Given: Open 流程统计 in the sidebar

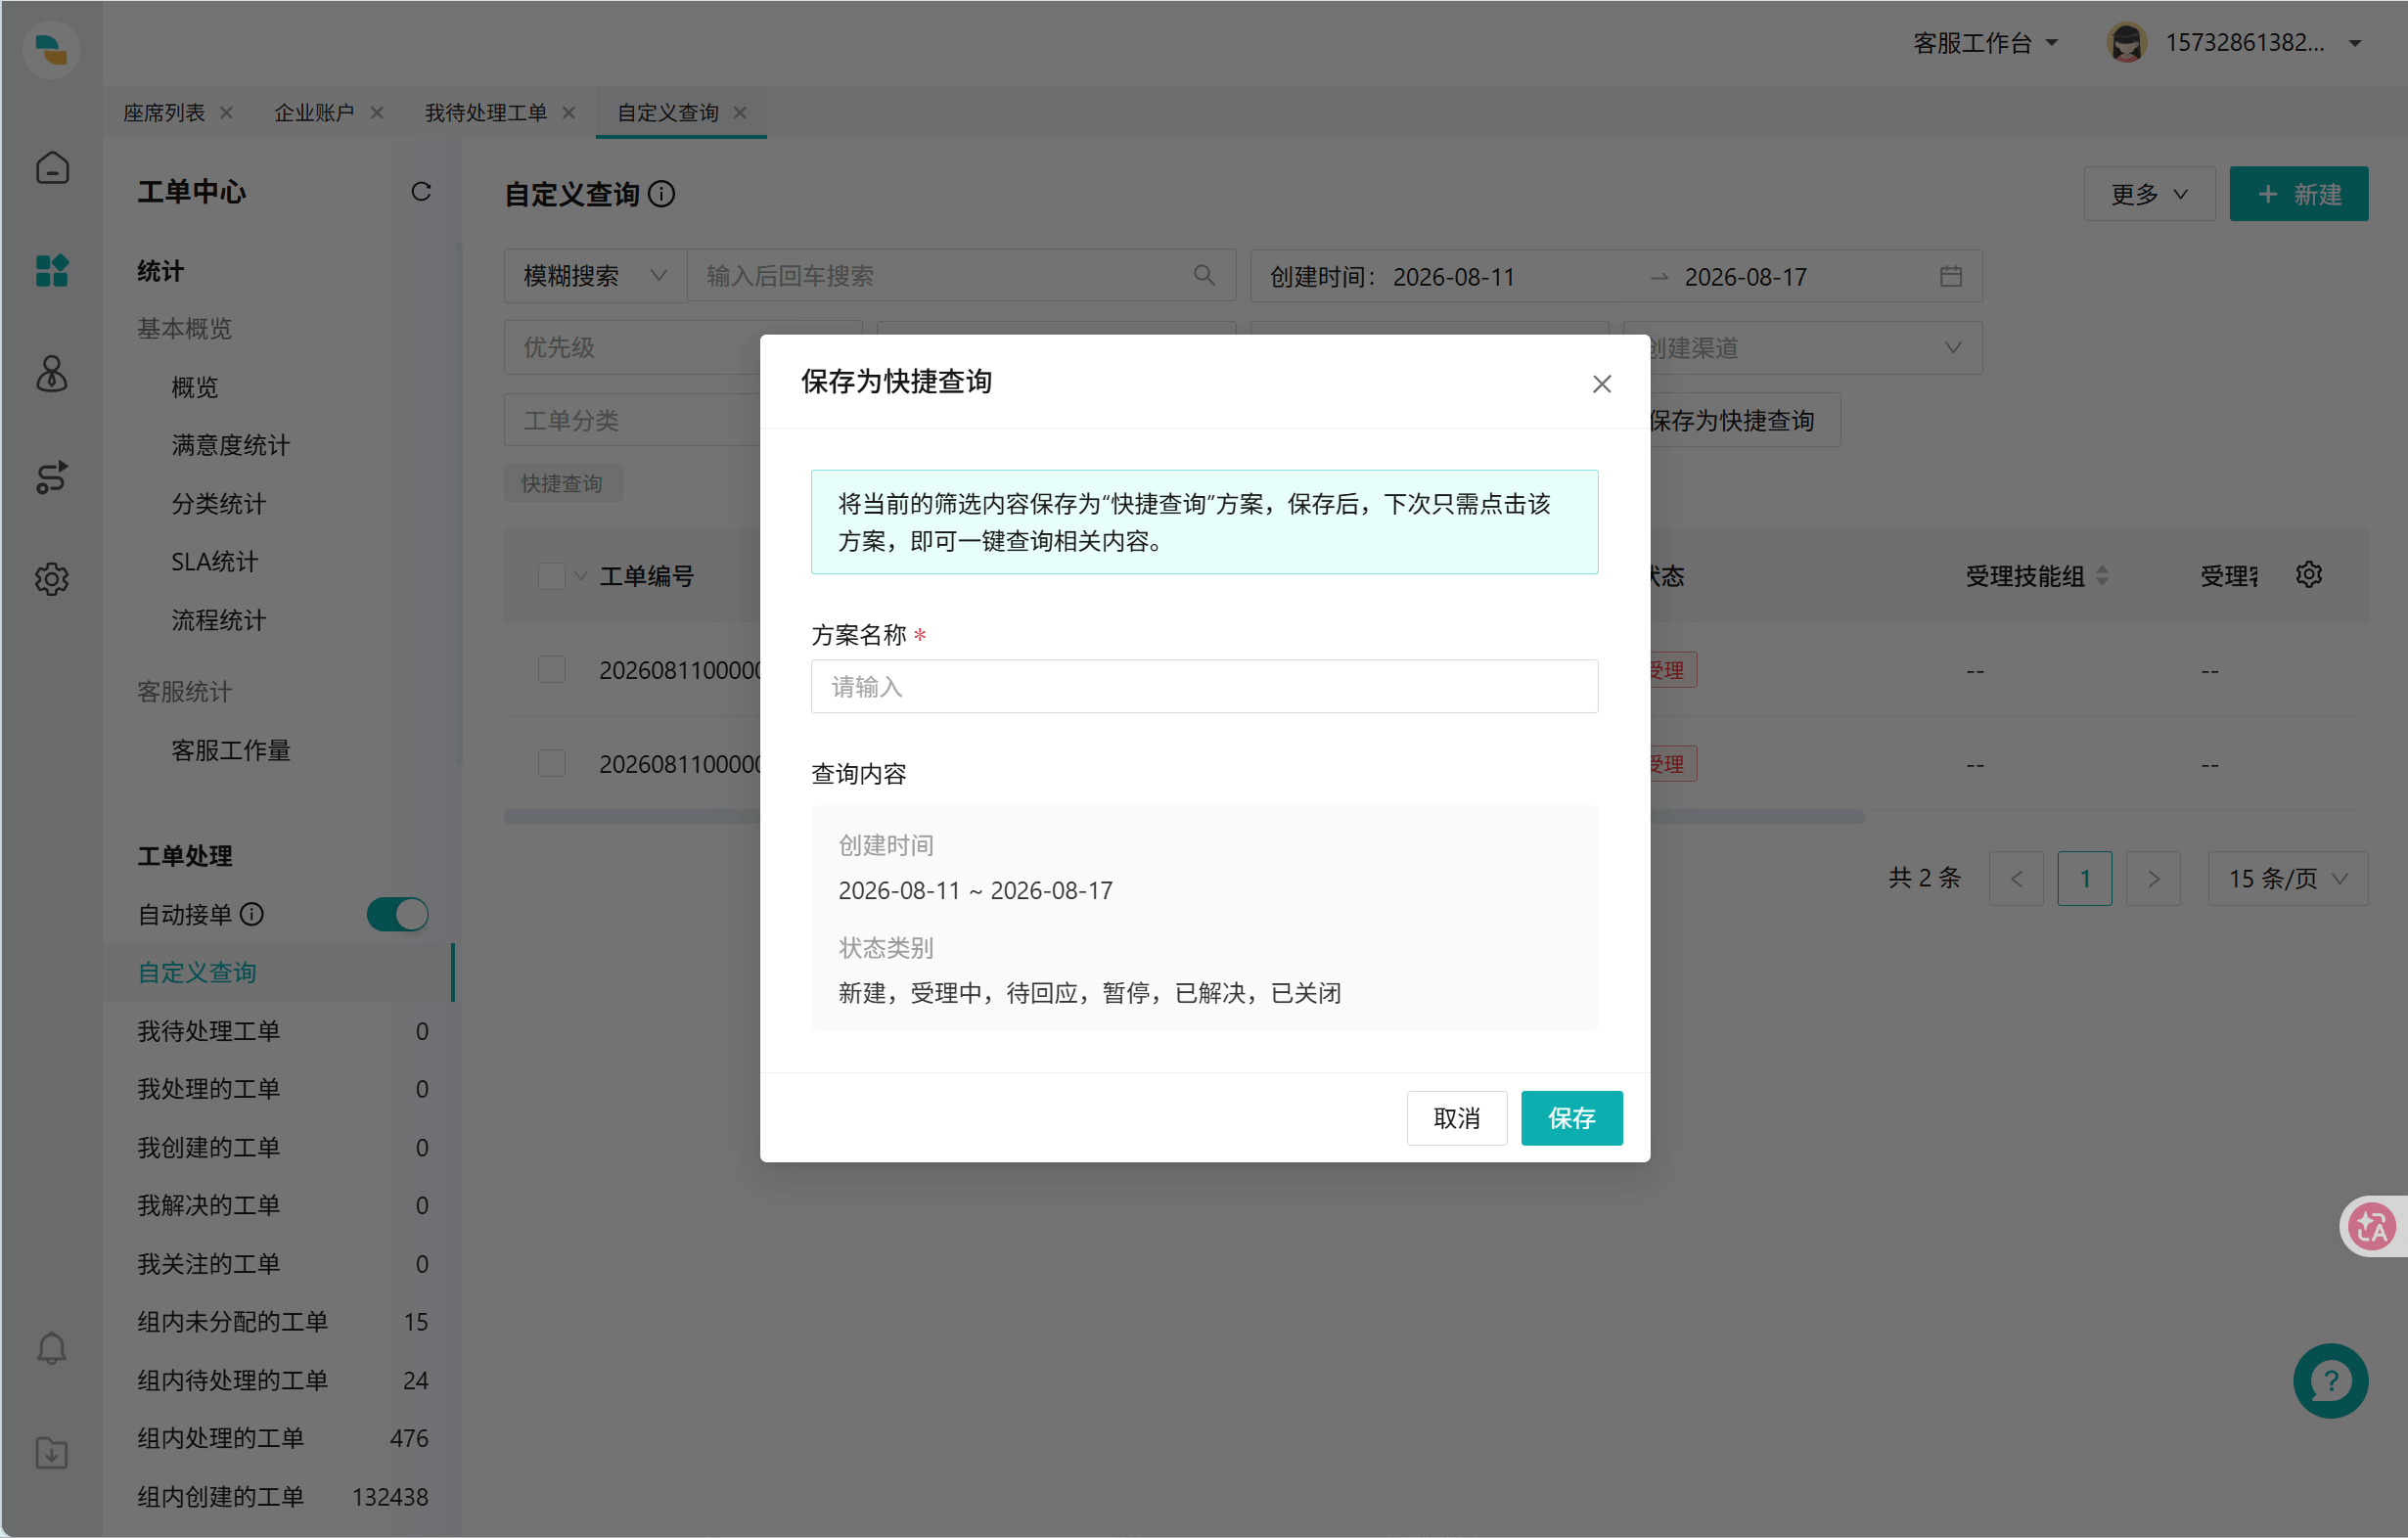Looking at the screenshot, I should [219, 620].
